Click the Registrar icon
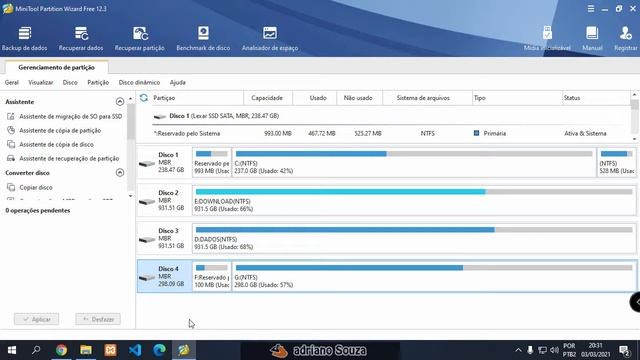 point(625,39)
